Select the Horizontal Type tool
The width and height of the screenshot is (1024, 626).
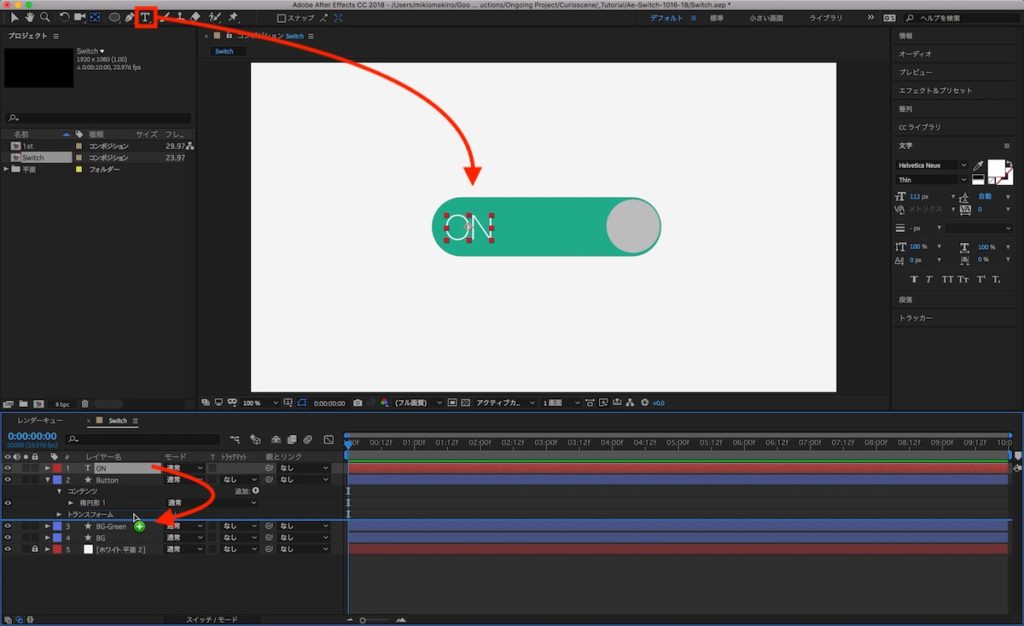[146, 17]
